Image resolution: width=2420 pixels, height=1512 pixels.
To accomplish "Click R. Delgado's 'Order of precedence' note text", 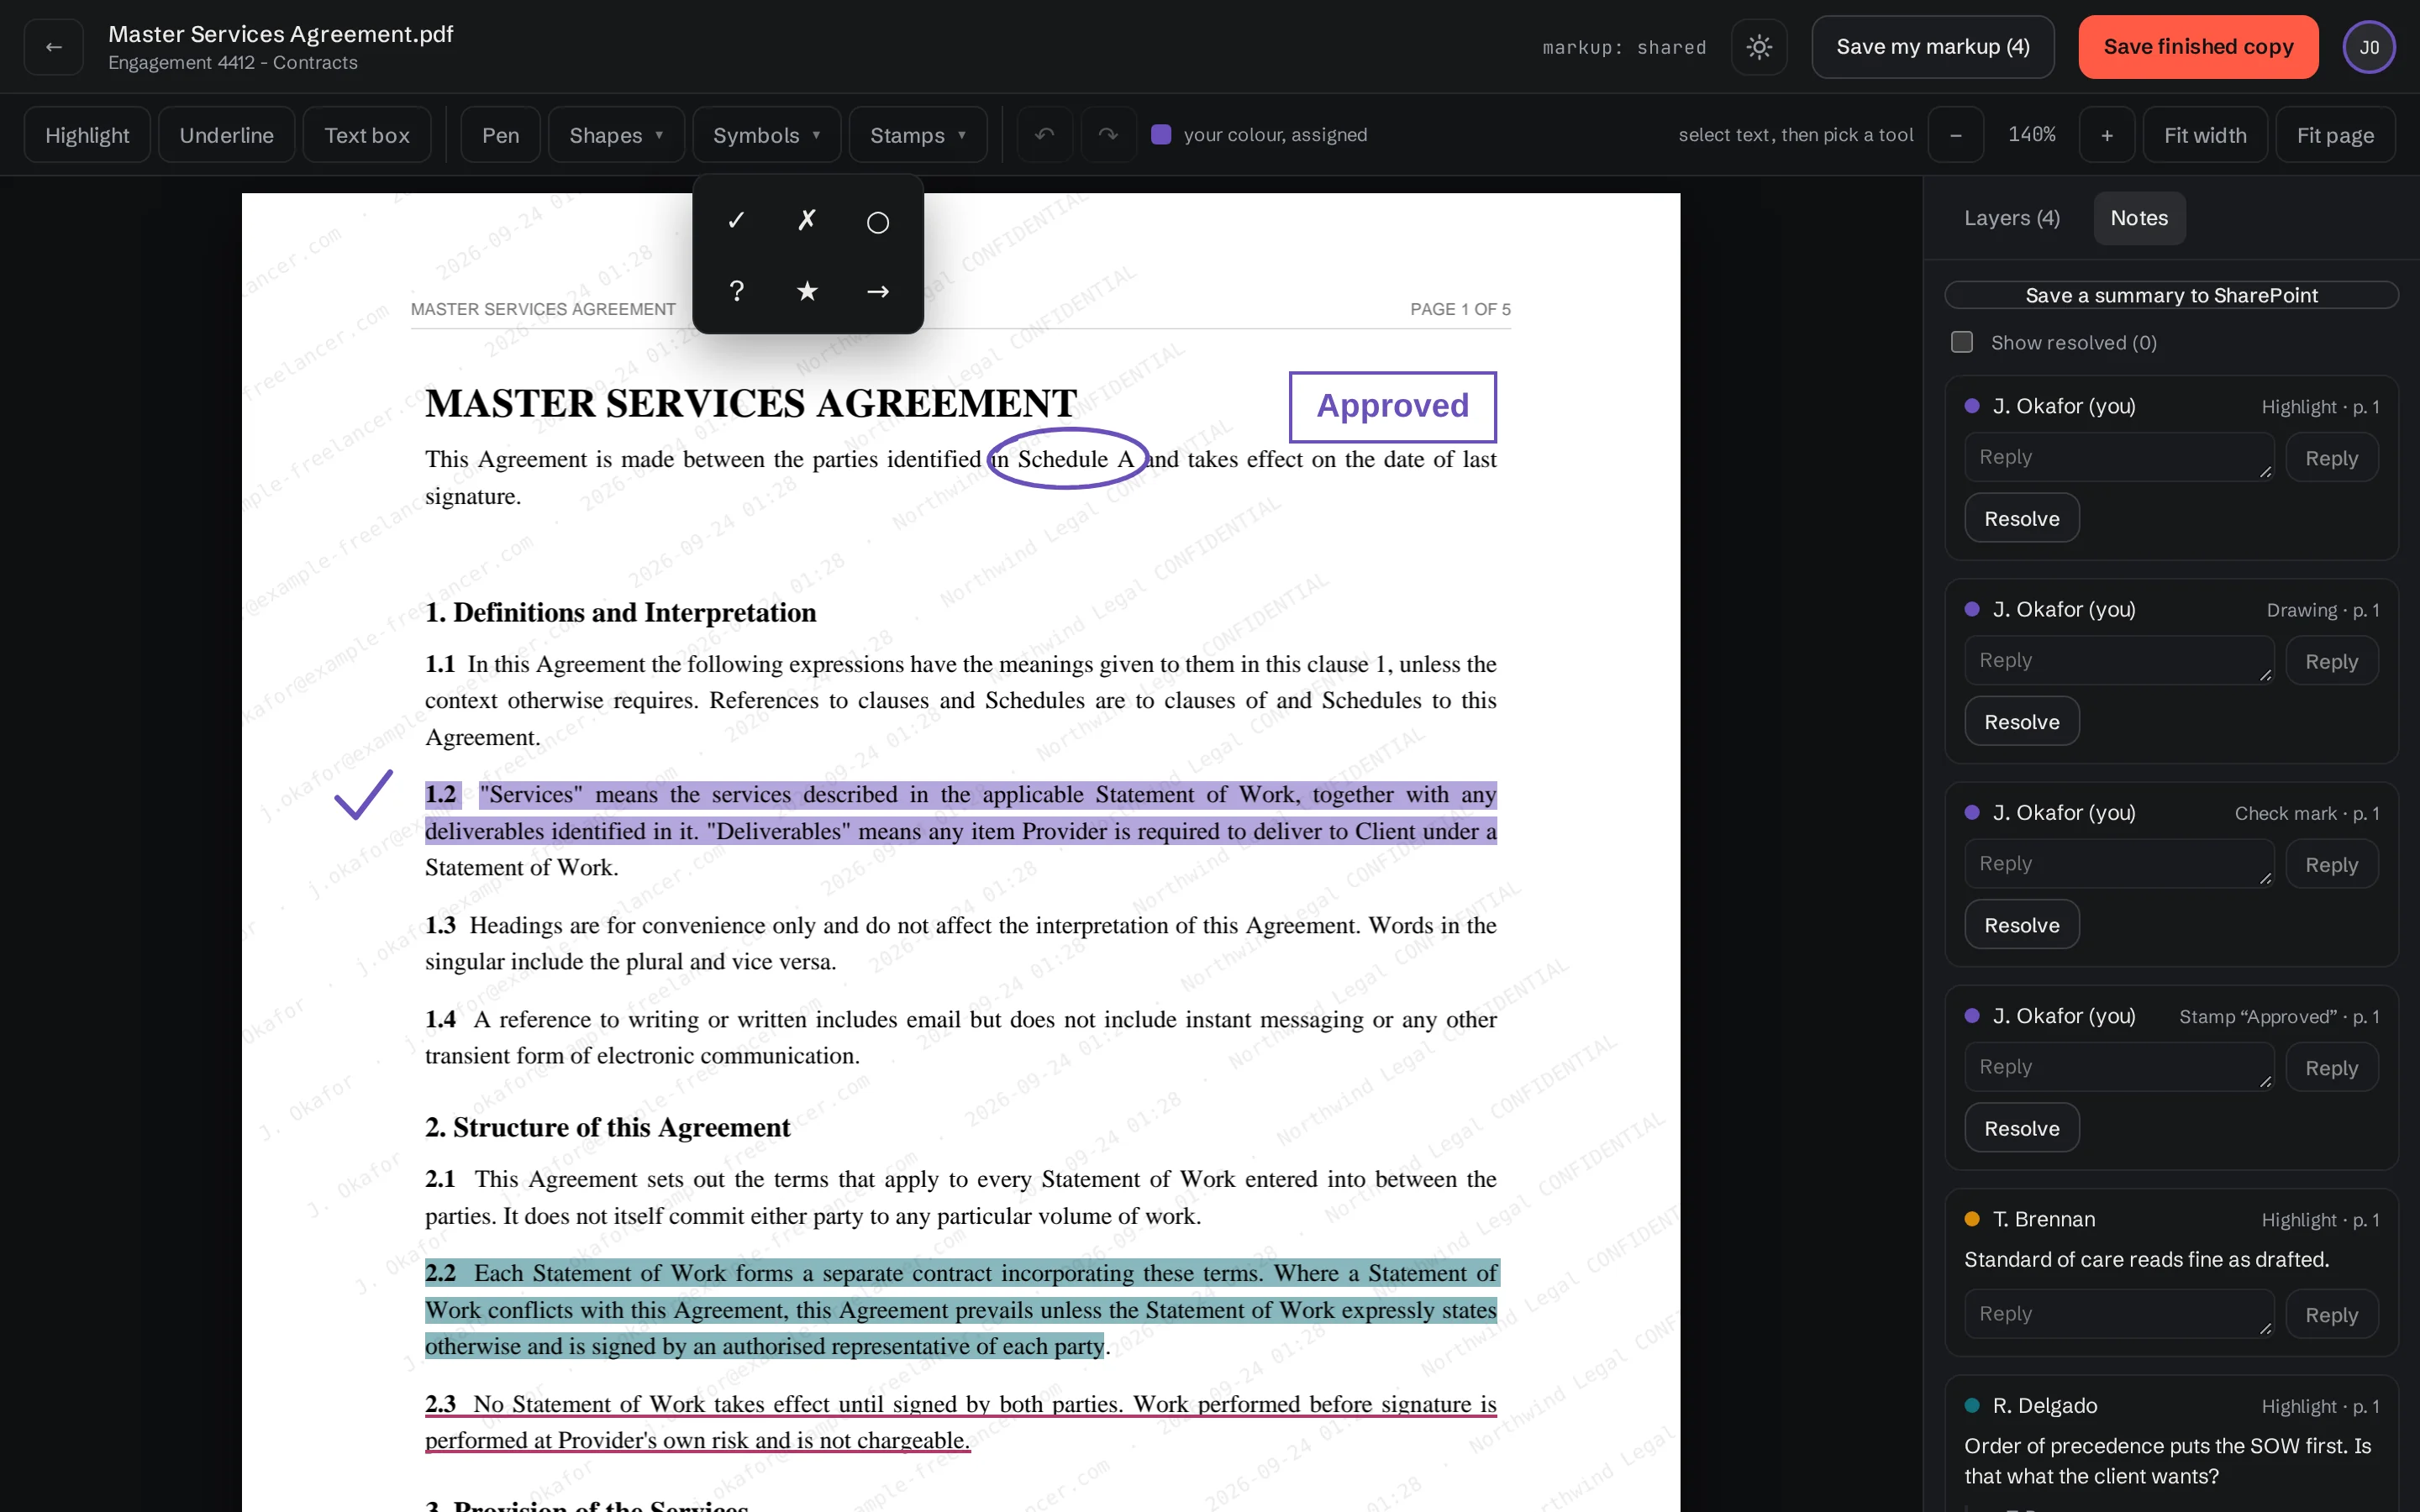I will (2167, 1461).
